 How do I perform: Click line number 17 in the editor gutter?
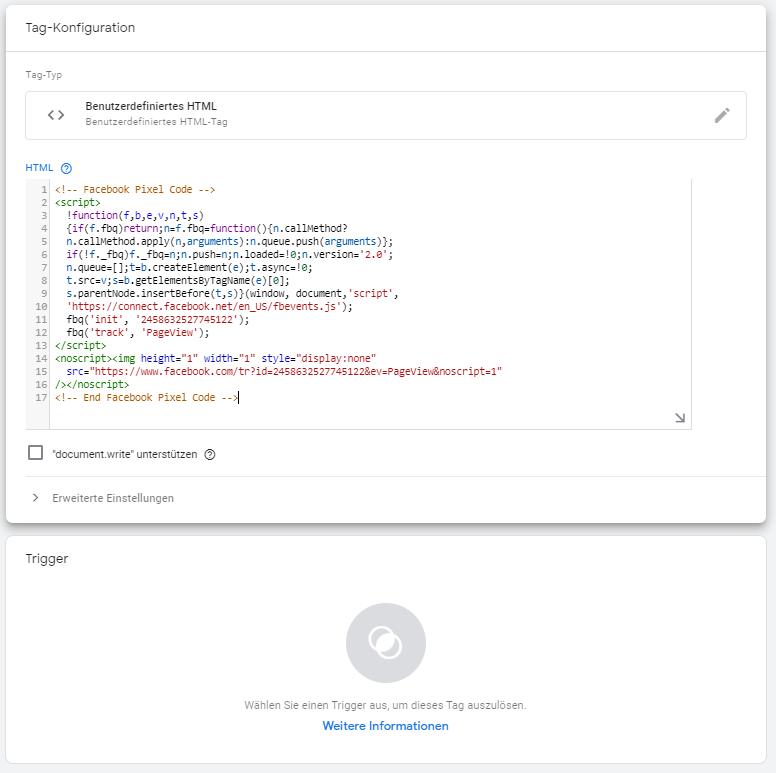[42, 397]
